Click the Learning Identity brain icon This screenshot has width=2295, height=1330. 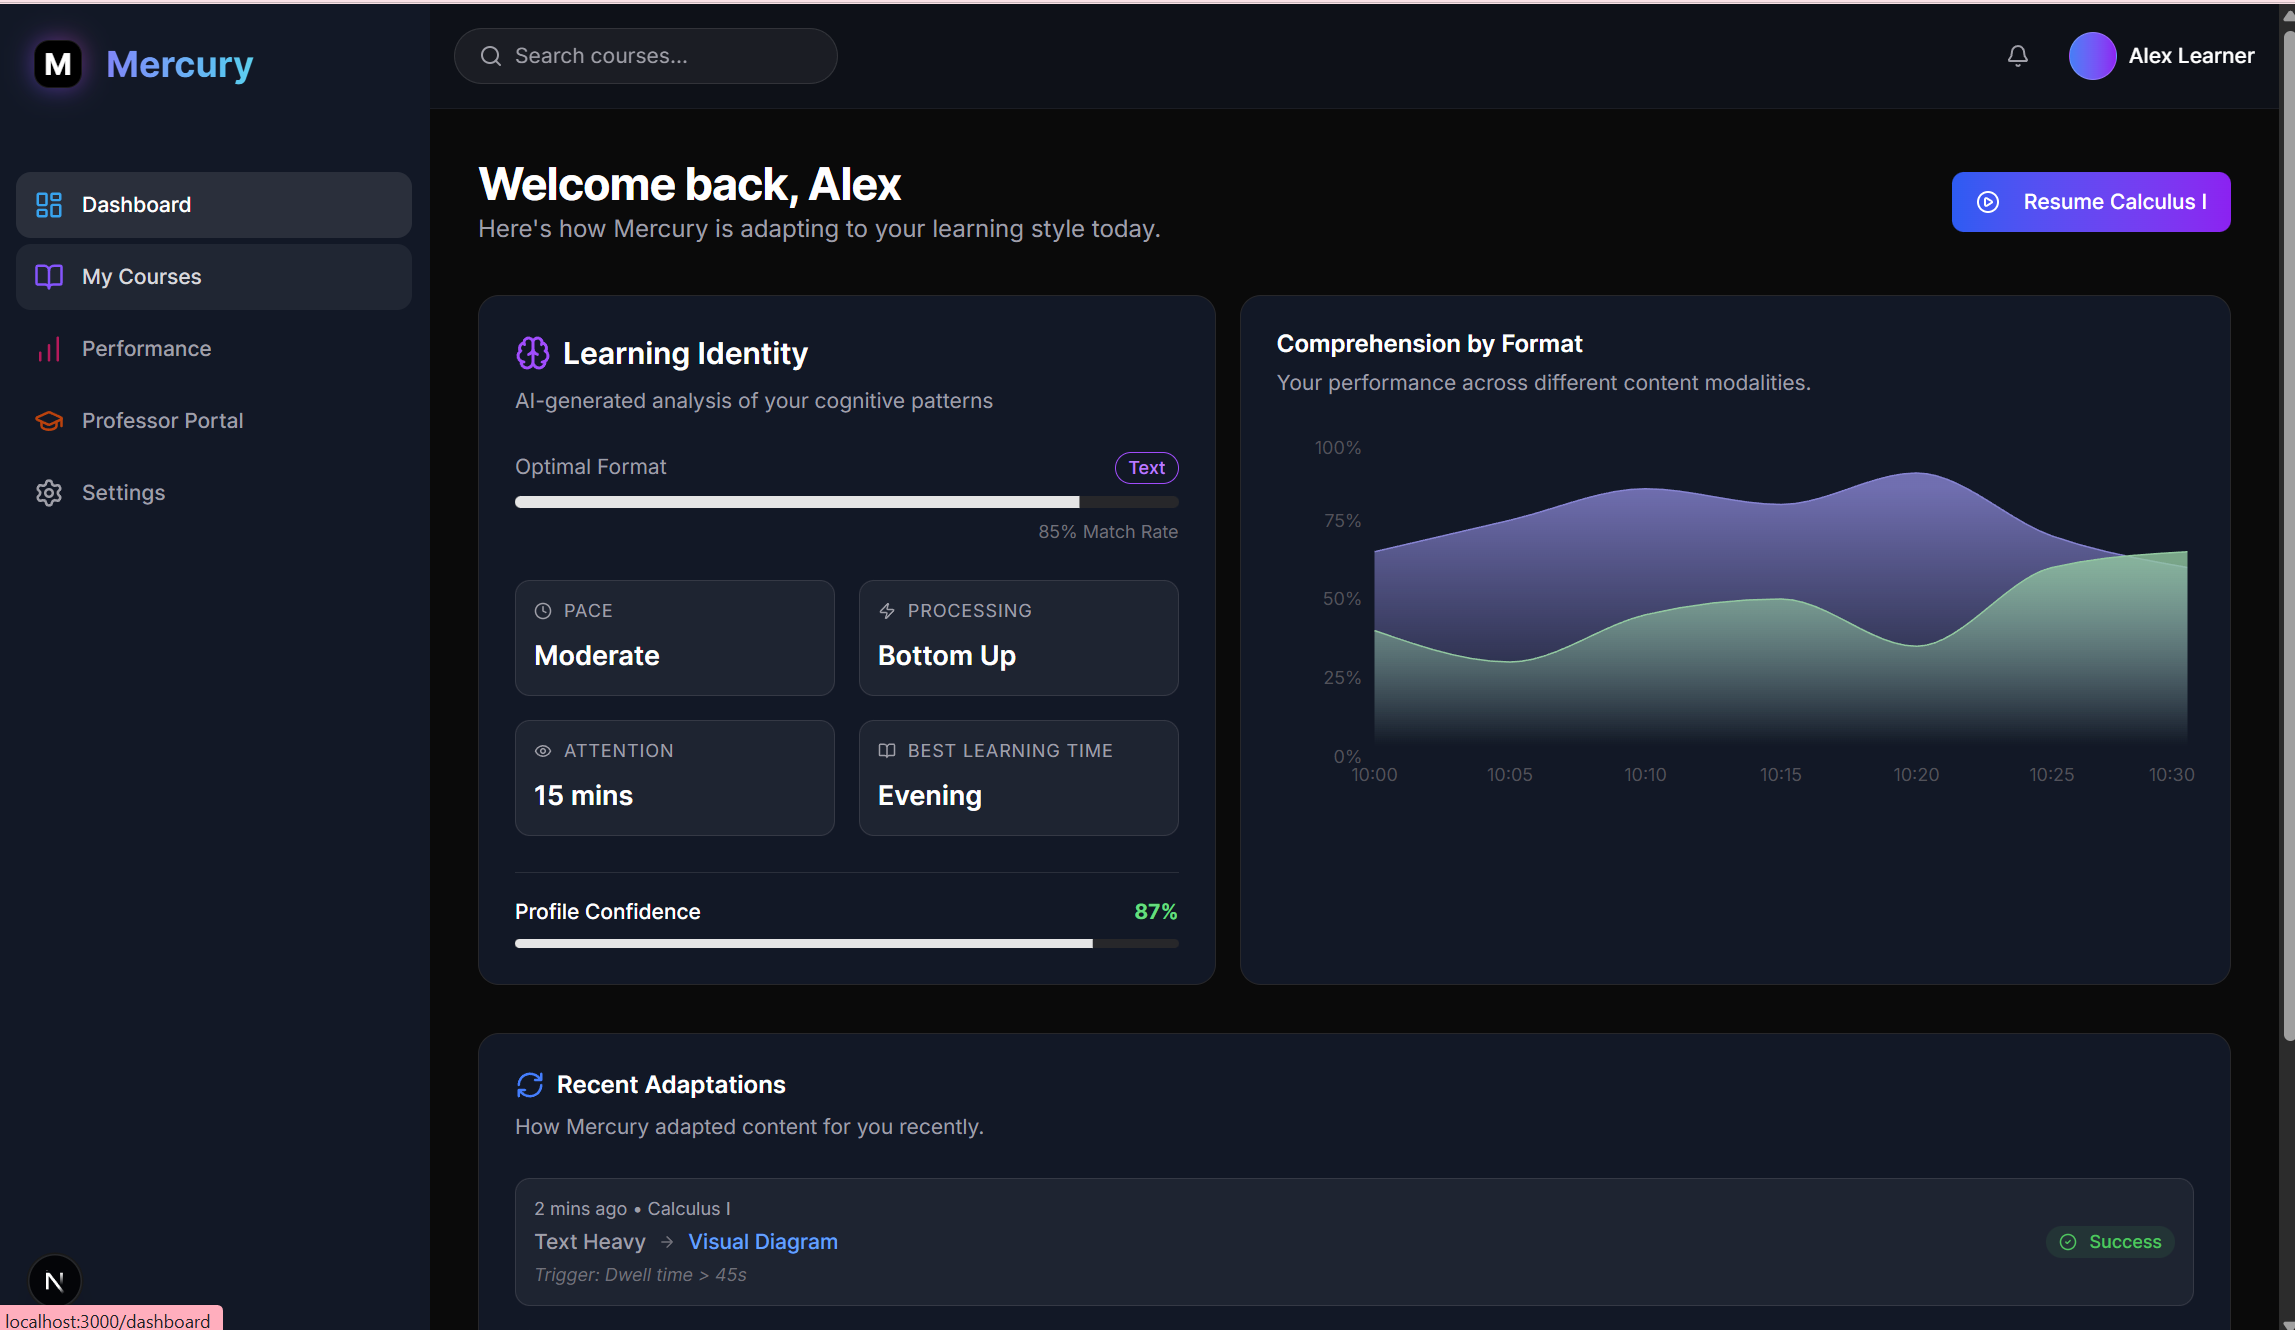point(532,353)
